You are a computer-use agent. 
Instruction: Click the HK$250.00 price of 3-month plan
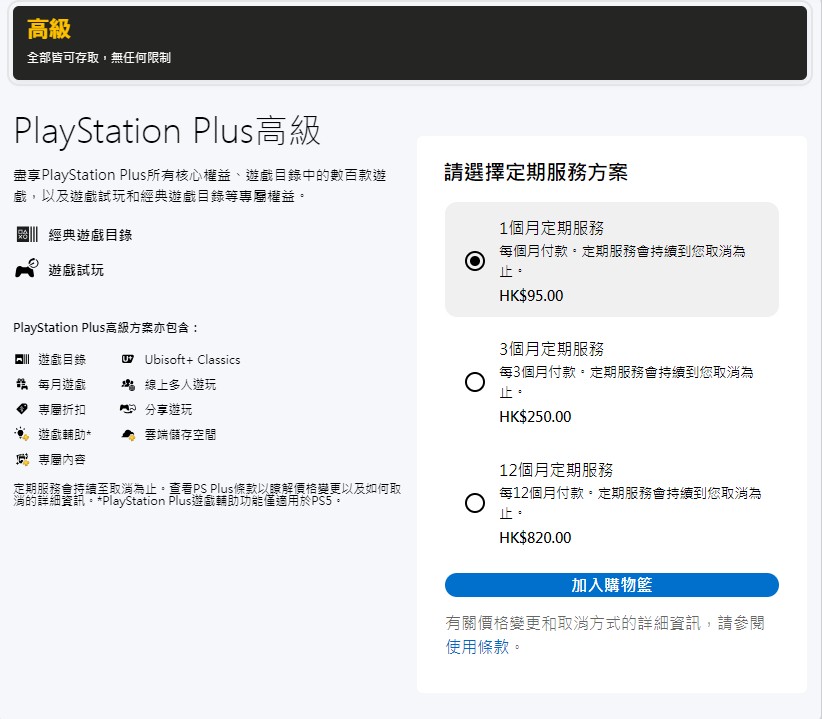pos(535,417)
